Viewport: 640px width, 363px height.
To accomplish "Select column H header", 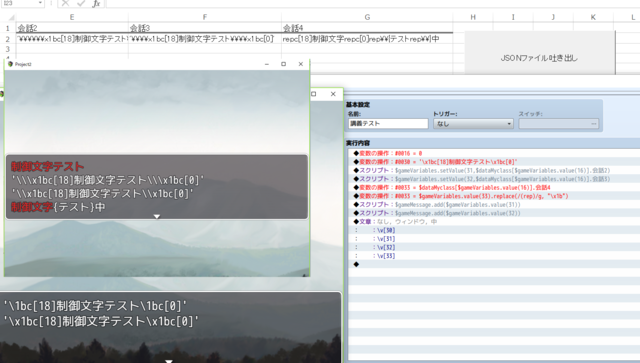I will (473, 17).
